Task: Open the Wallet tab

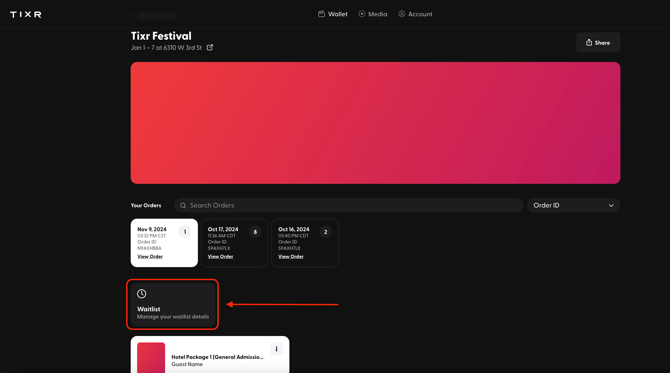Action: [332, 14]
